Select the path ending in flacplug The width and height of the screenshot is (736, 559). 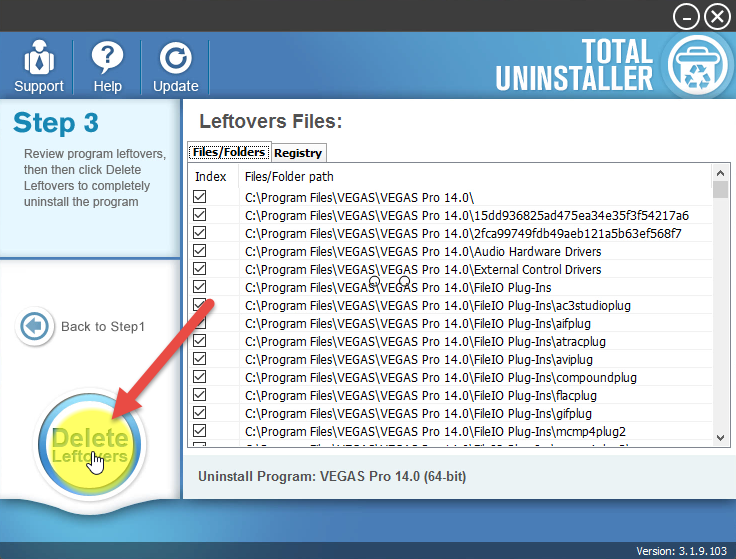coord(421,396)
